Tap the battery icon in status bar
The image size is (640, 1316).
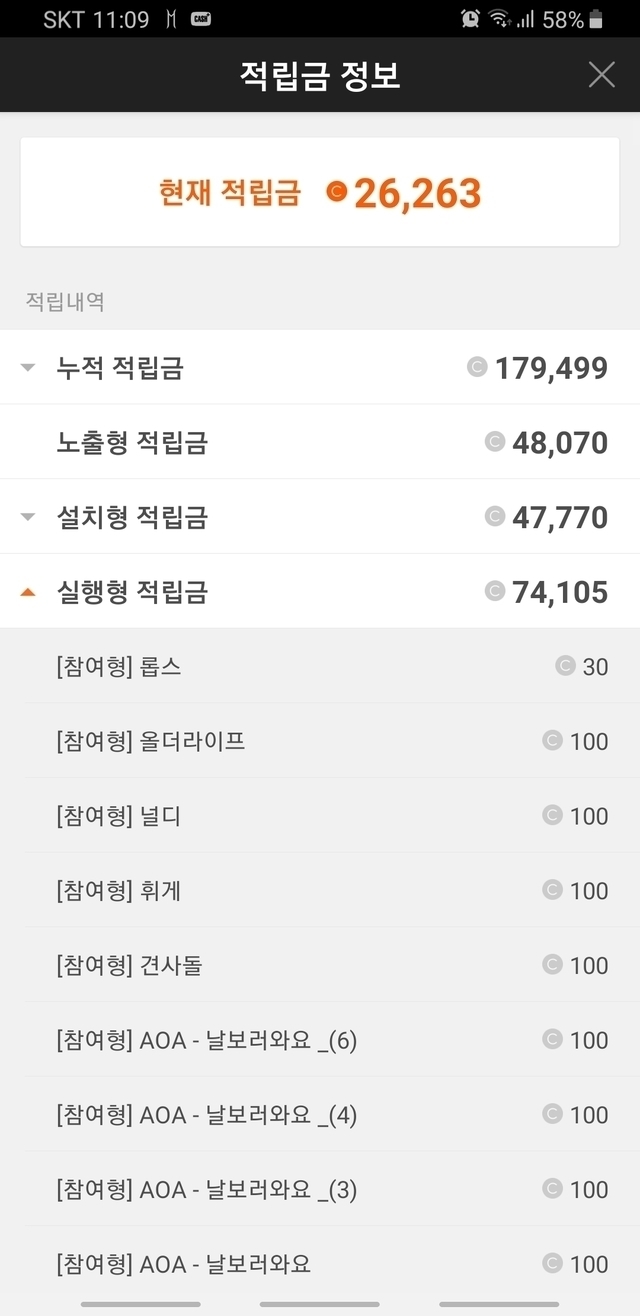(597, 19)
